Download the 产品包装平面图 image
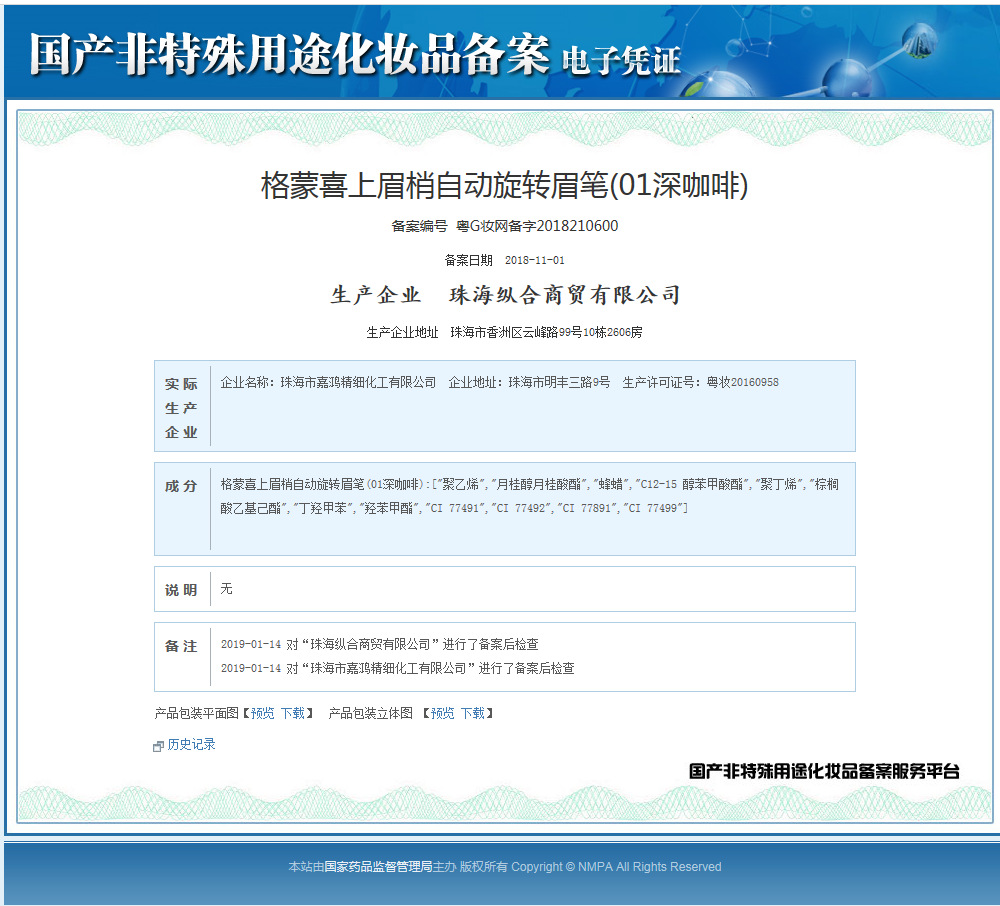 tap(293, 713)
